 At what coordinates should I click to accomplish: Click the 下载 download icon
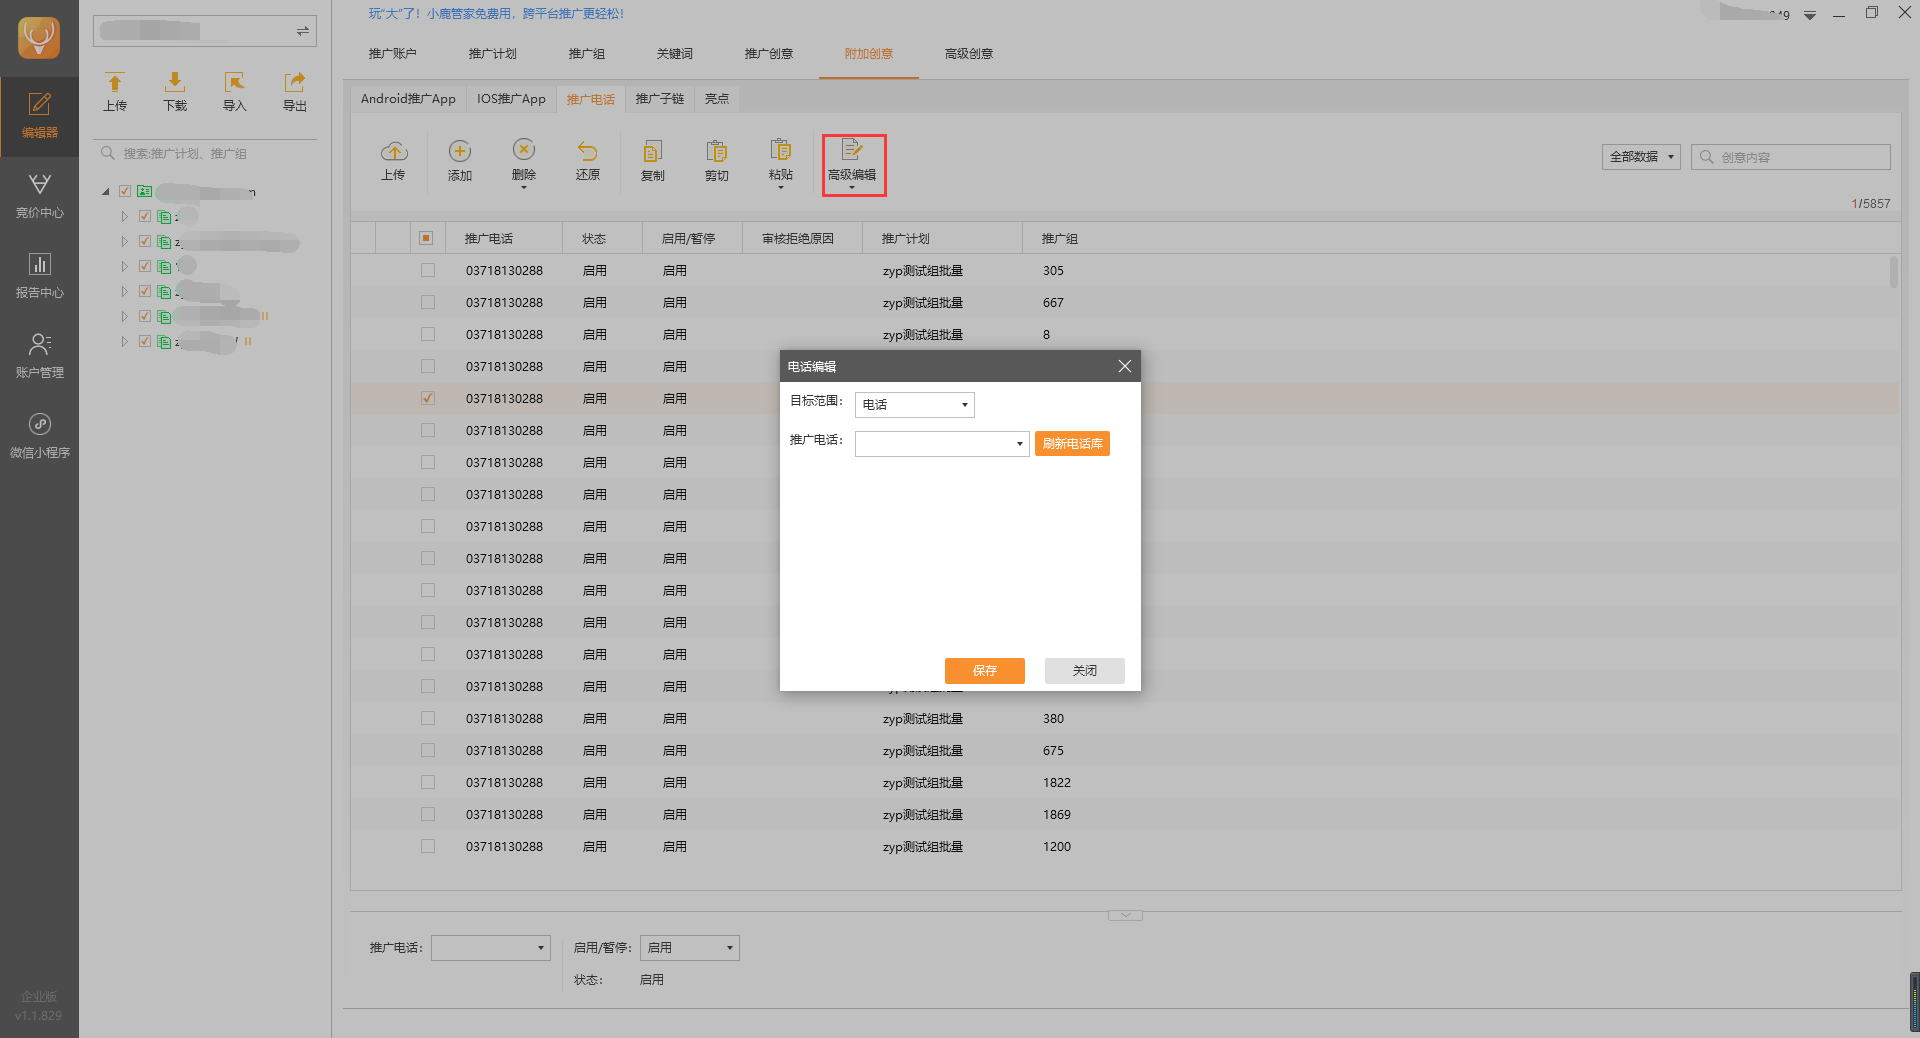coord(175,91)
